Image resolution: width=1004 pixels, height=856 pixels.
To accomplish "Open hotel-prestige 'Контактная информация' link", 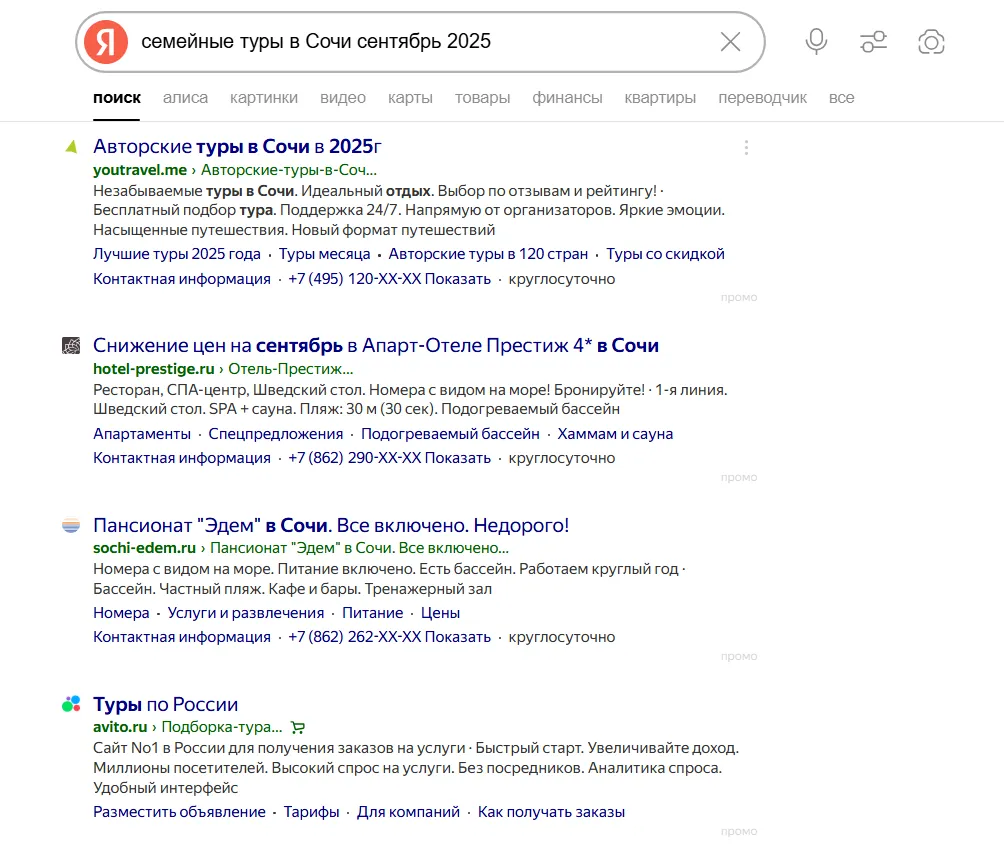I will tap(182, 458).
